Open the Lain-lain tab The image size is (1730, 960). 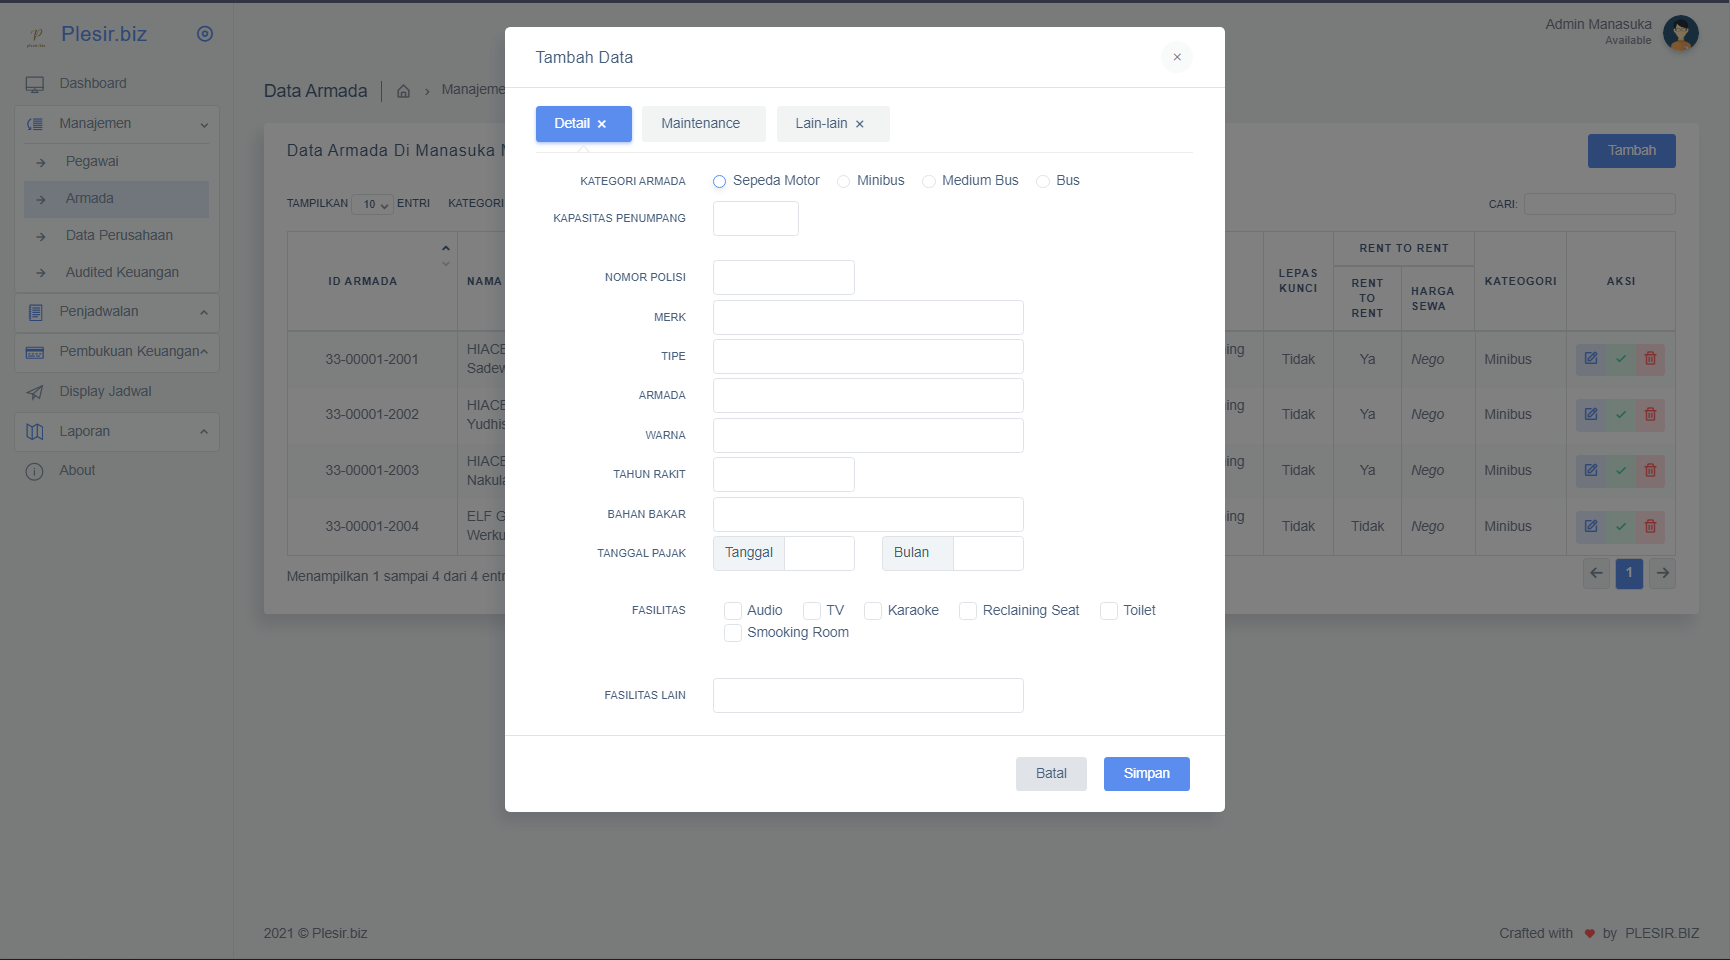(x=823, y=123)
